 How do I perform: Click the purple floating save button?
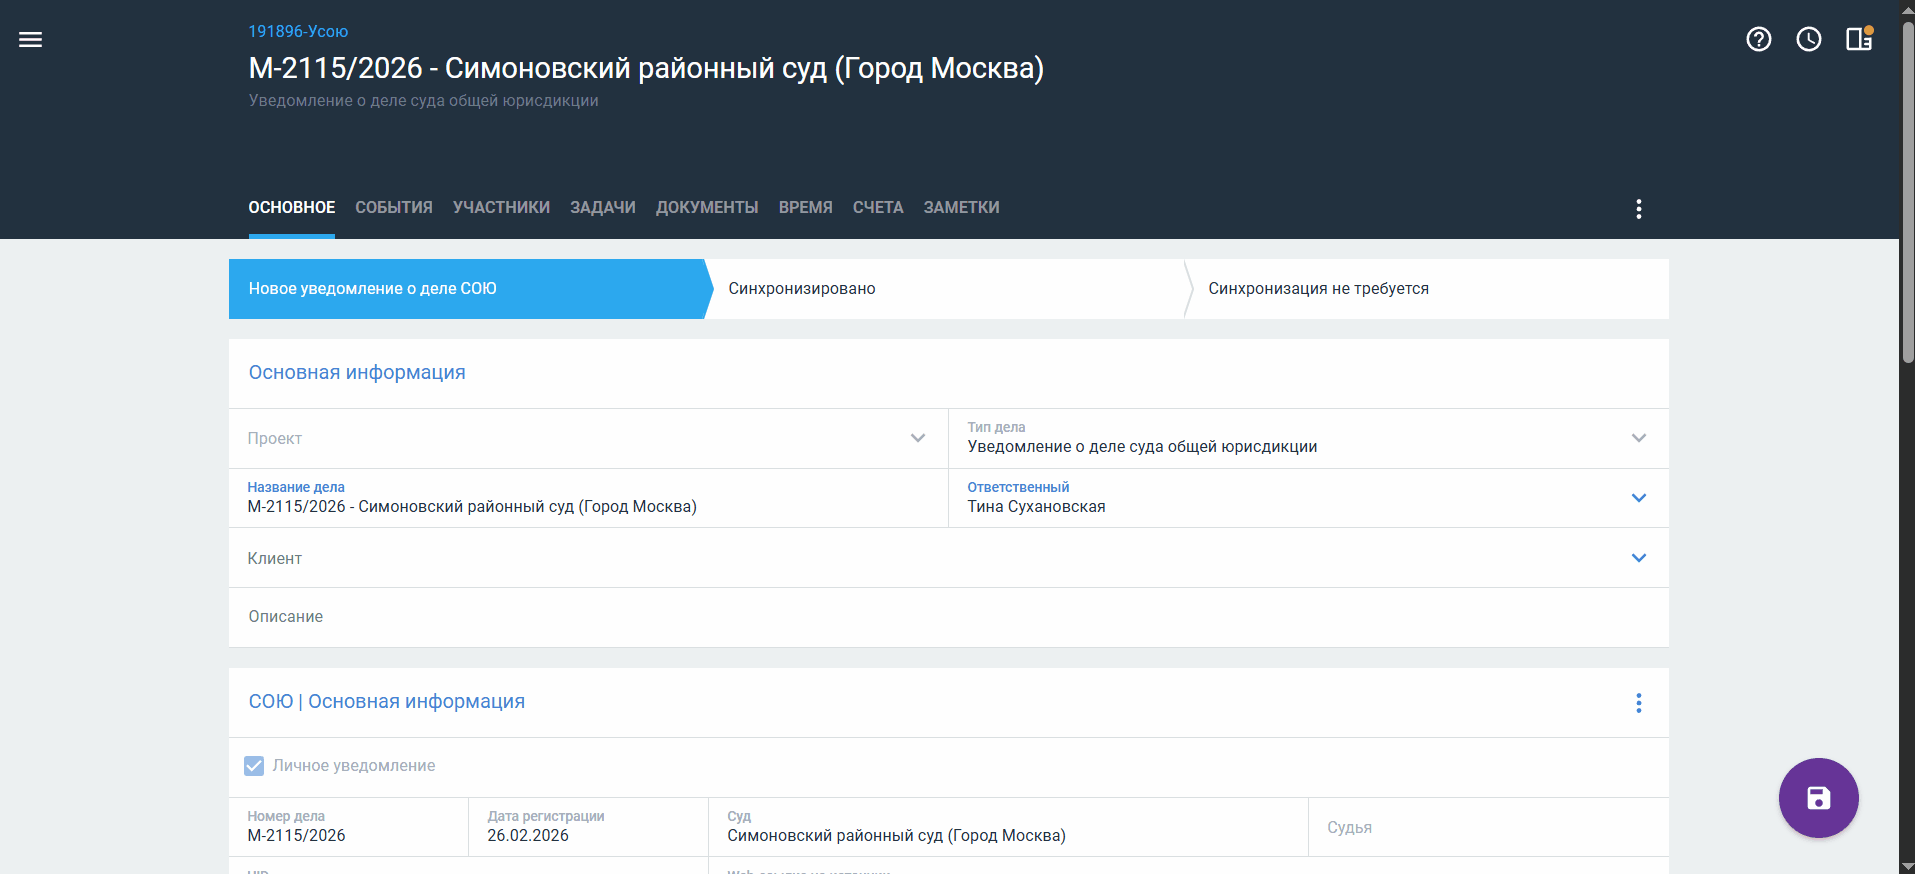click(1818, 798)
